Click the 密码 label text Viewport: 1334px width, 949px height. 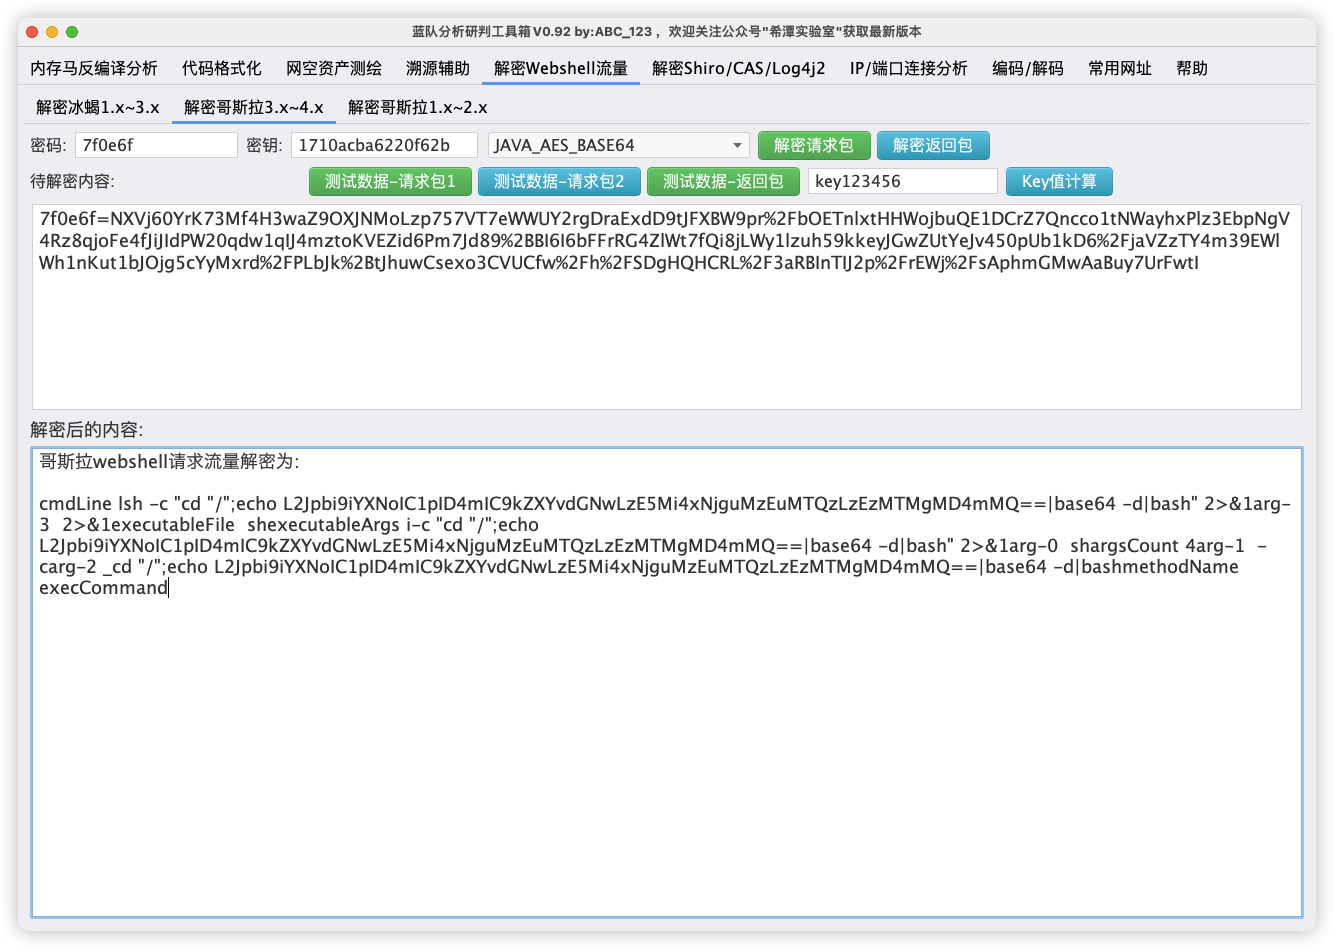[48, 145]
